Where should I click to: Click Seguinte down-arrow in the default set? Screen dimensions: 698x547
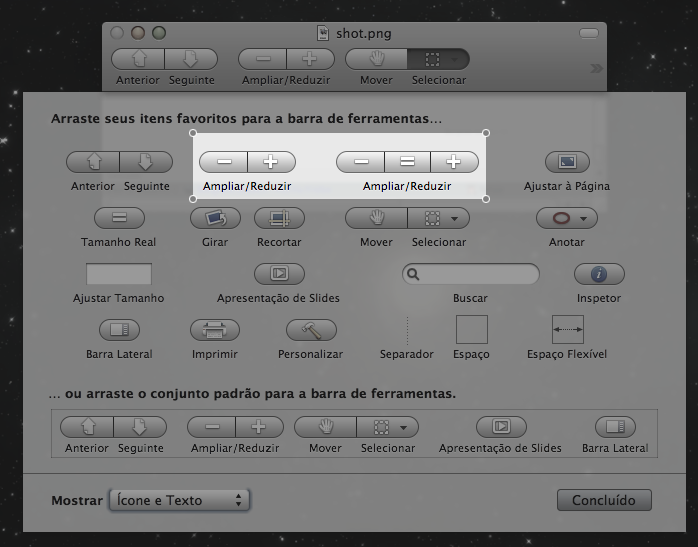(140, 427)
